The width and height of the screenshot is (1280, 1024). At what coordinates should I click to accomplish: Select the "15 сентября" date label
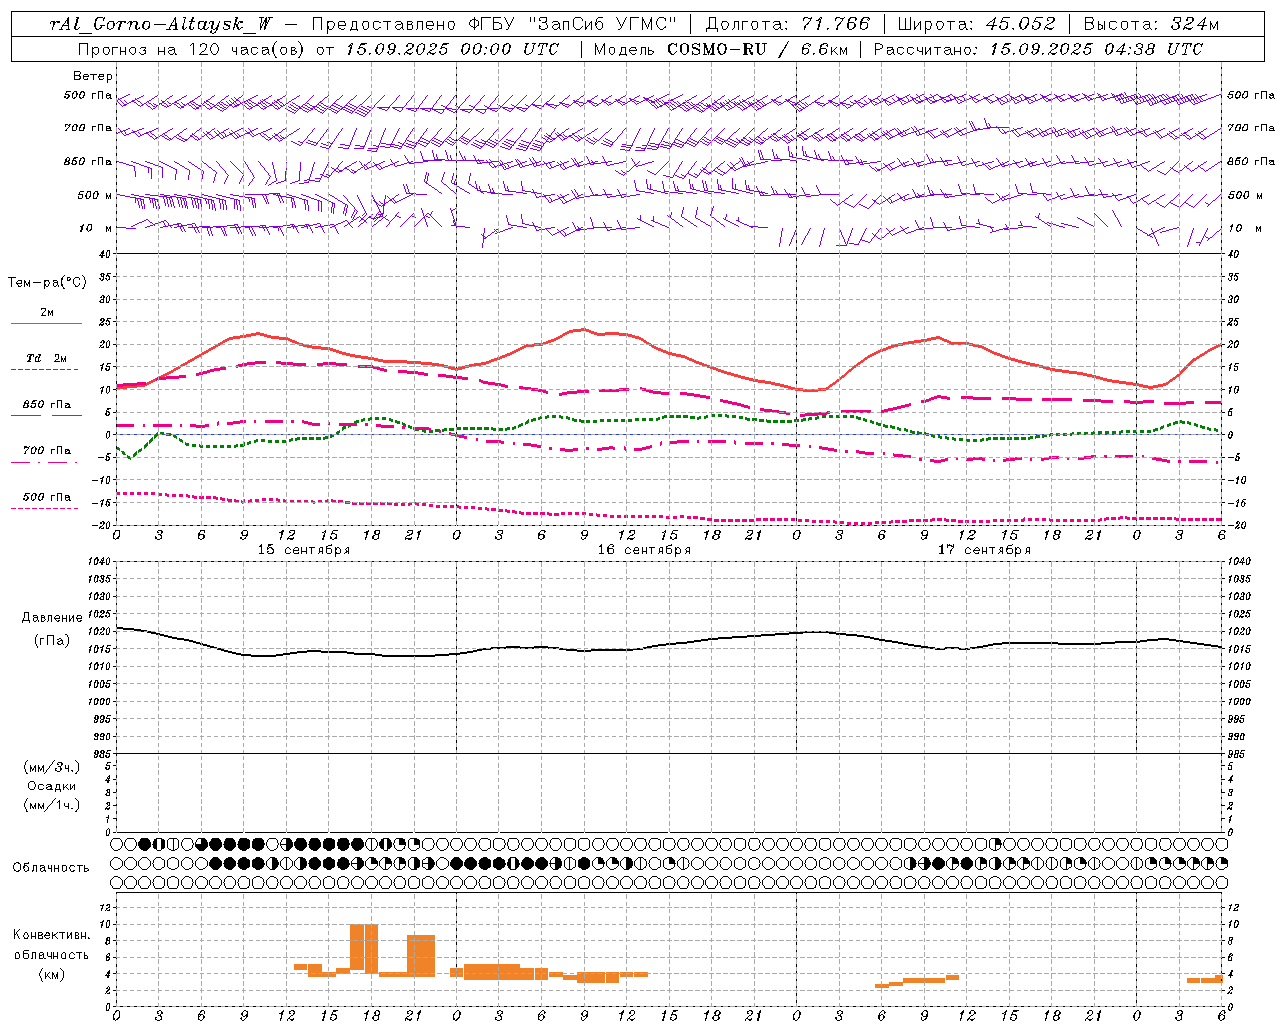[303, 549]
